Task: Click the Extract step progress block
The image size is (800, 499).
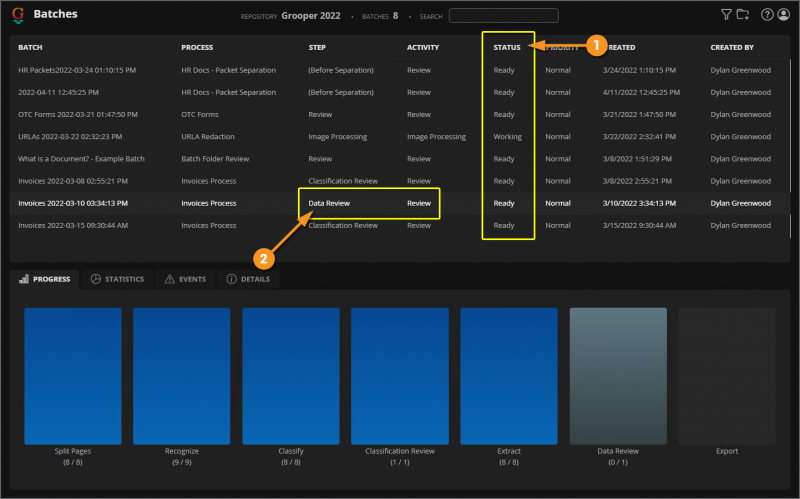Action: [x=509, y=376]
